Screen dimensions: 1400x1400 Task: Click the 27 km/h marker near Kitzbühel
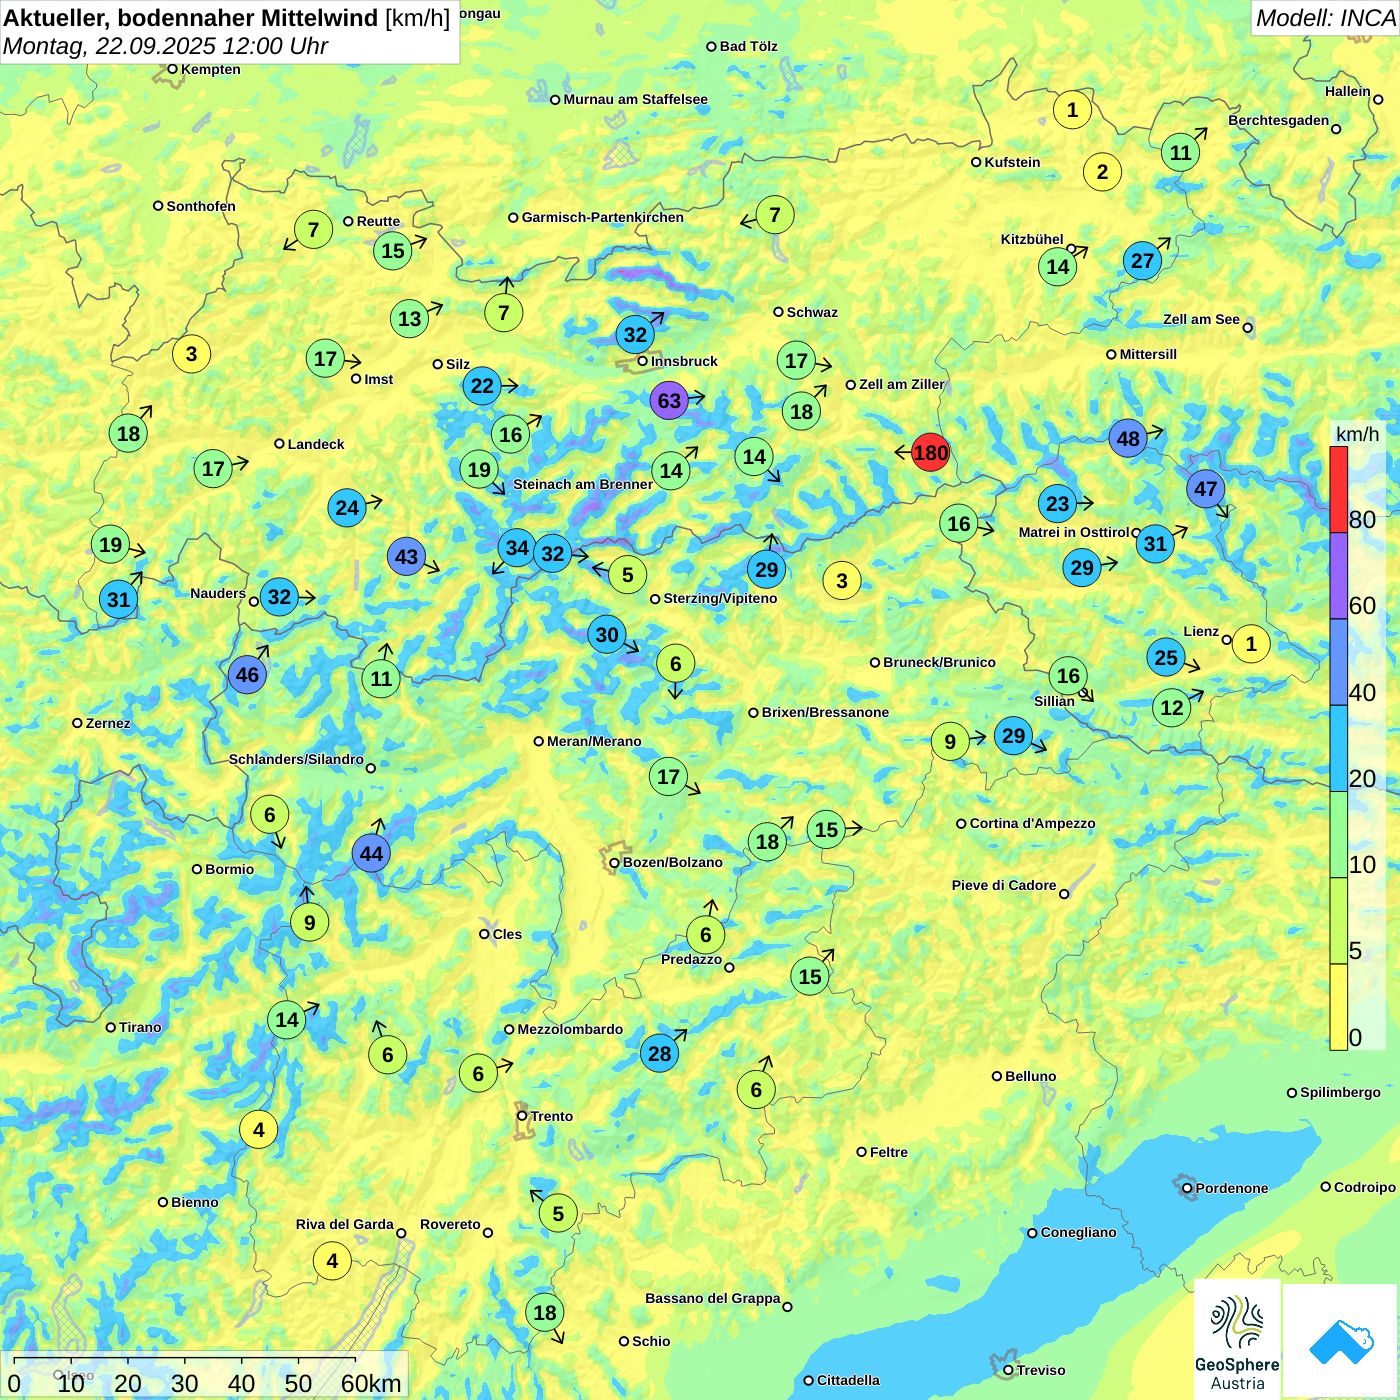coord(1142,261)
